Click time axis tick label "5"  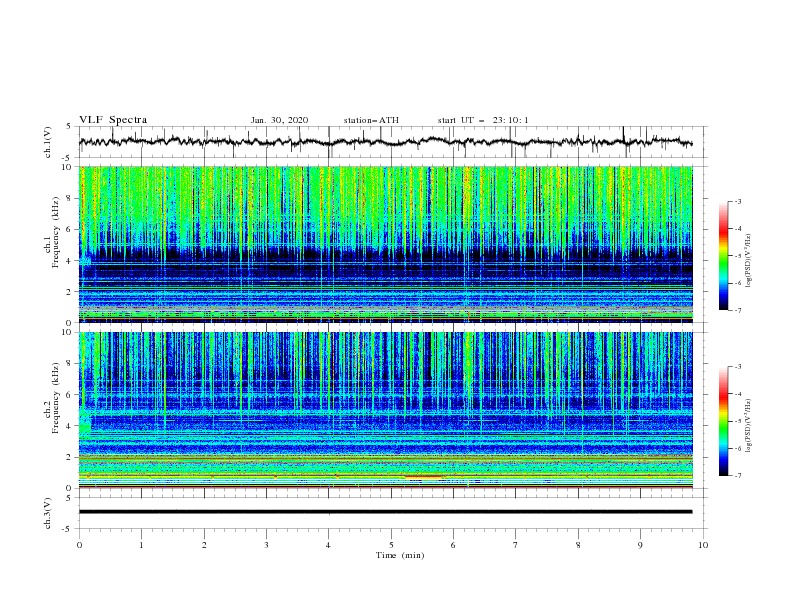pyautogui.click(x=391, y=545)
